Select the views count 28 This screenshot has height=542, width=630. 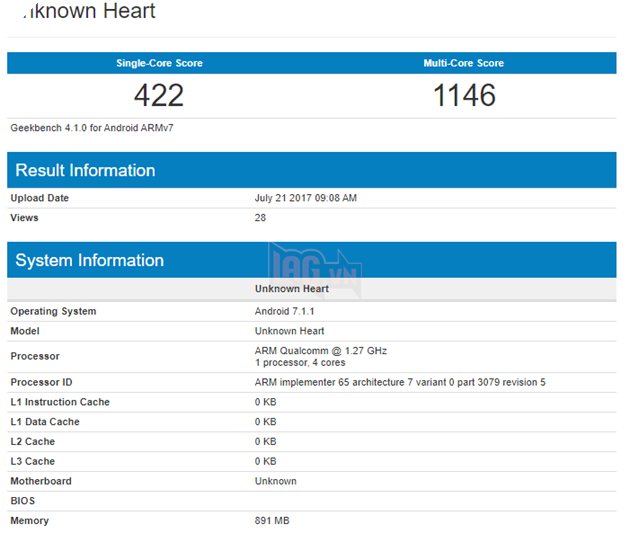[x=260, y=218]
